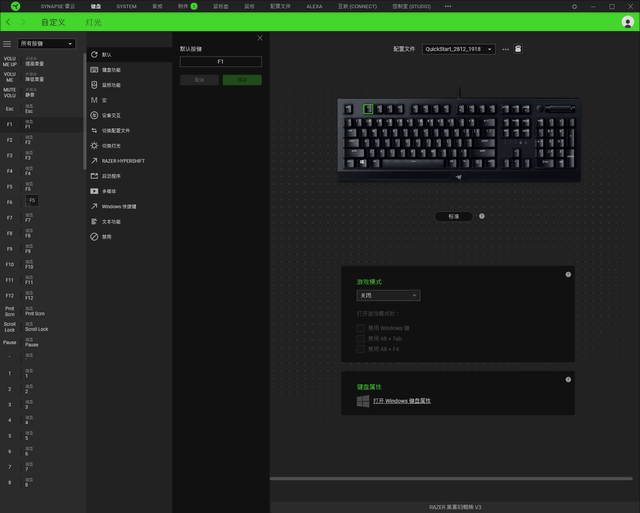Screen dimensions: 640x513
Task: Toggle the 禁用 Windows 键 checkbox
Action: 360,328
